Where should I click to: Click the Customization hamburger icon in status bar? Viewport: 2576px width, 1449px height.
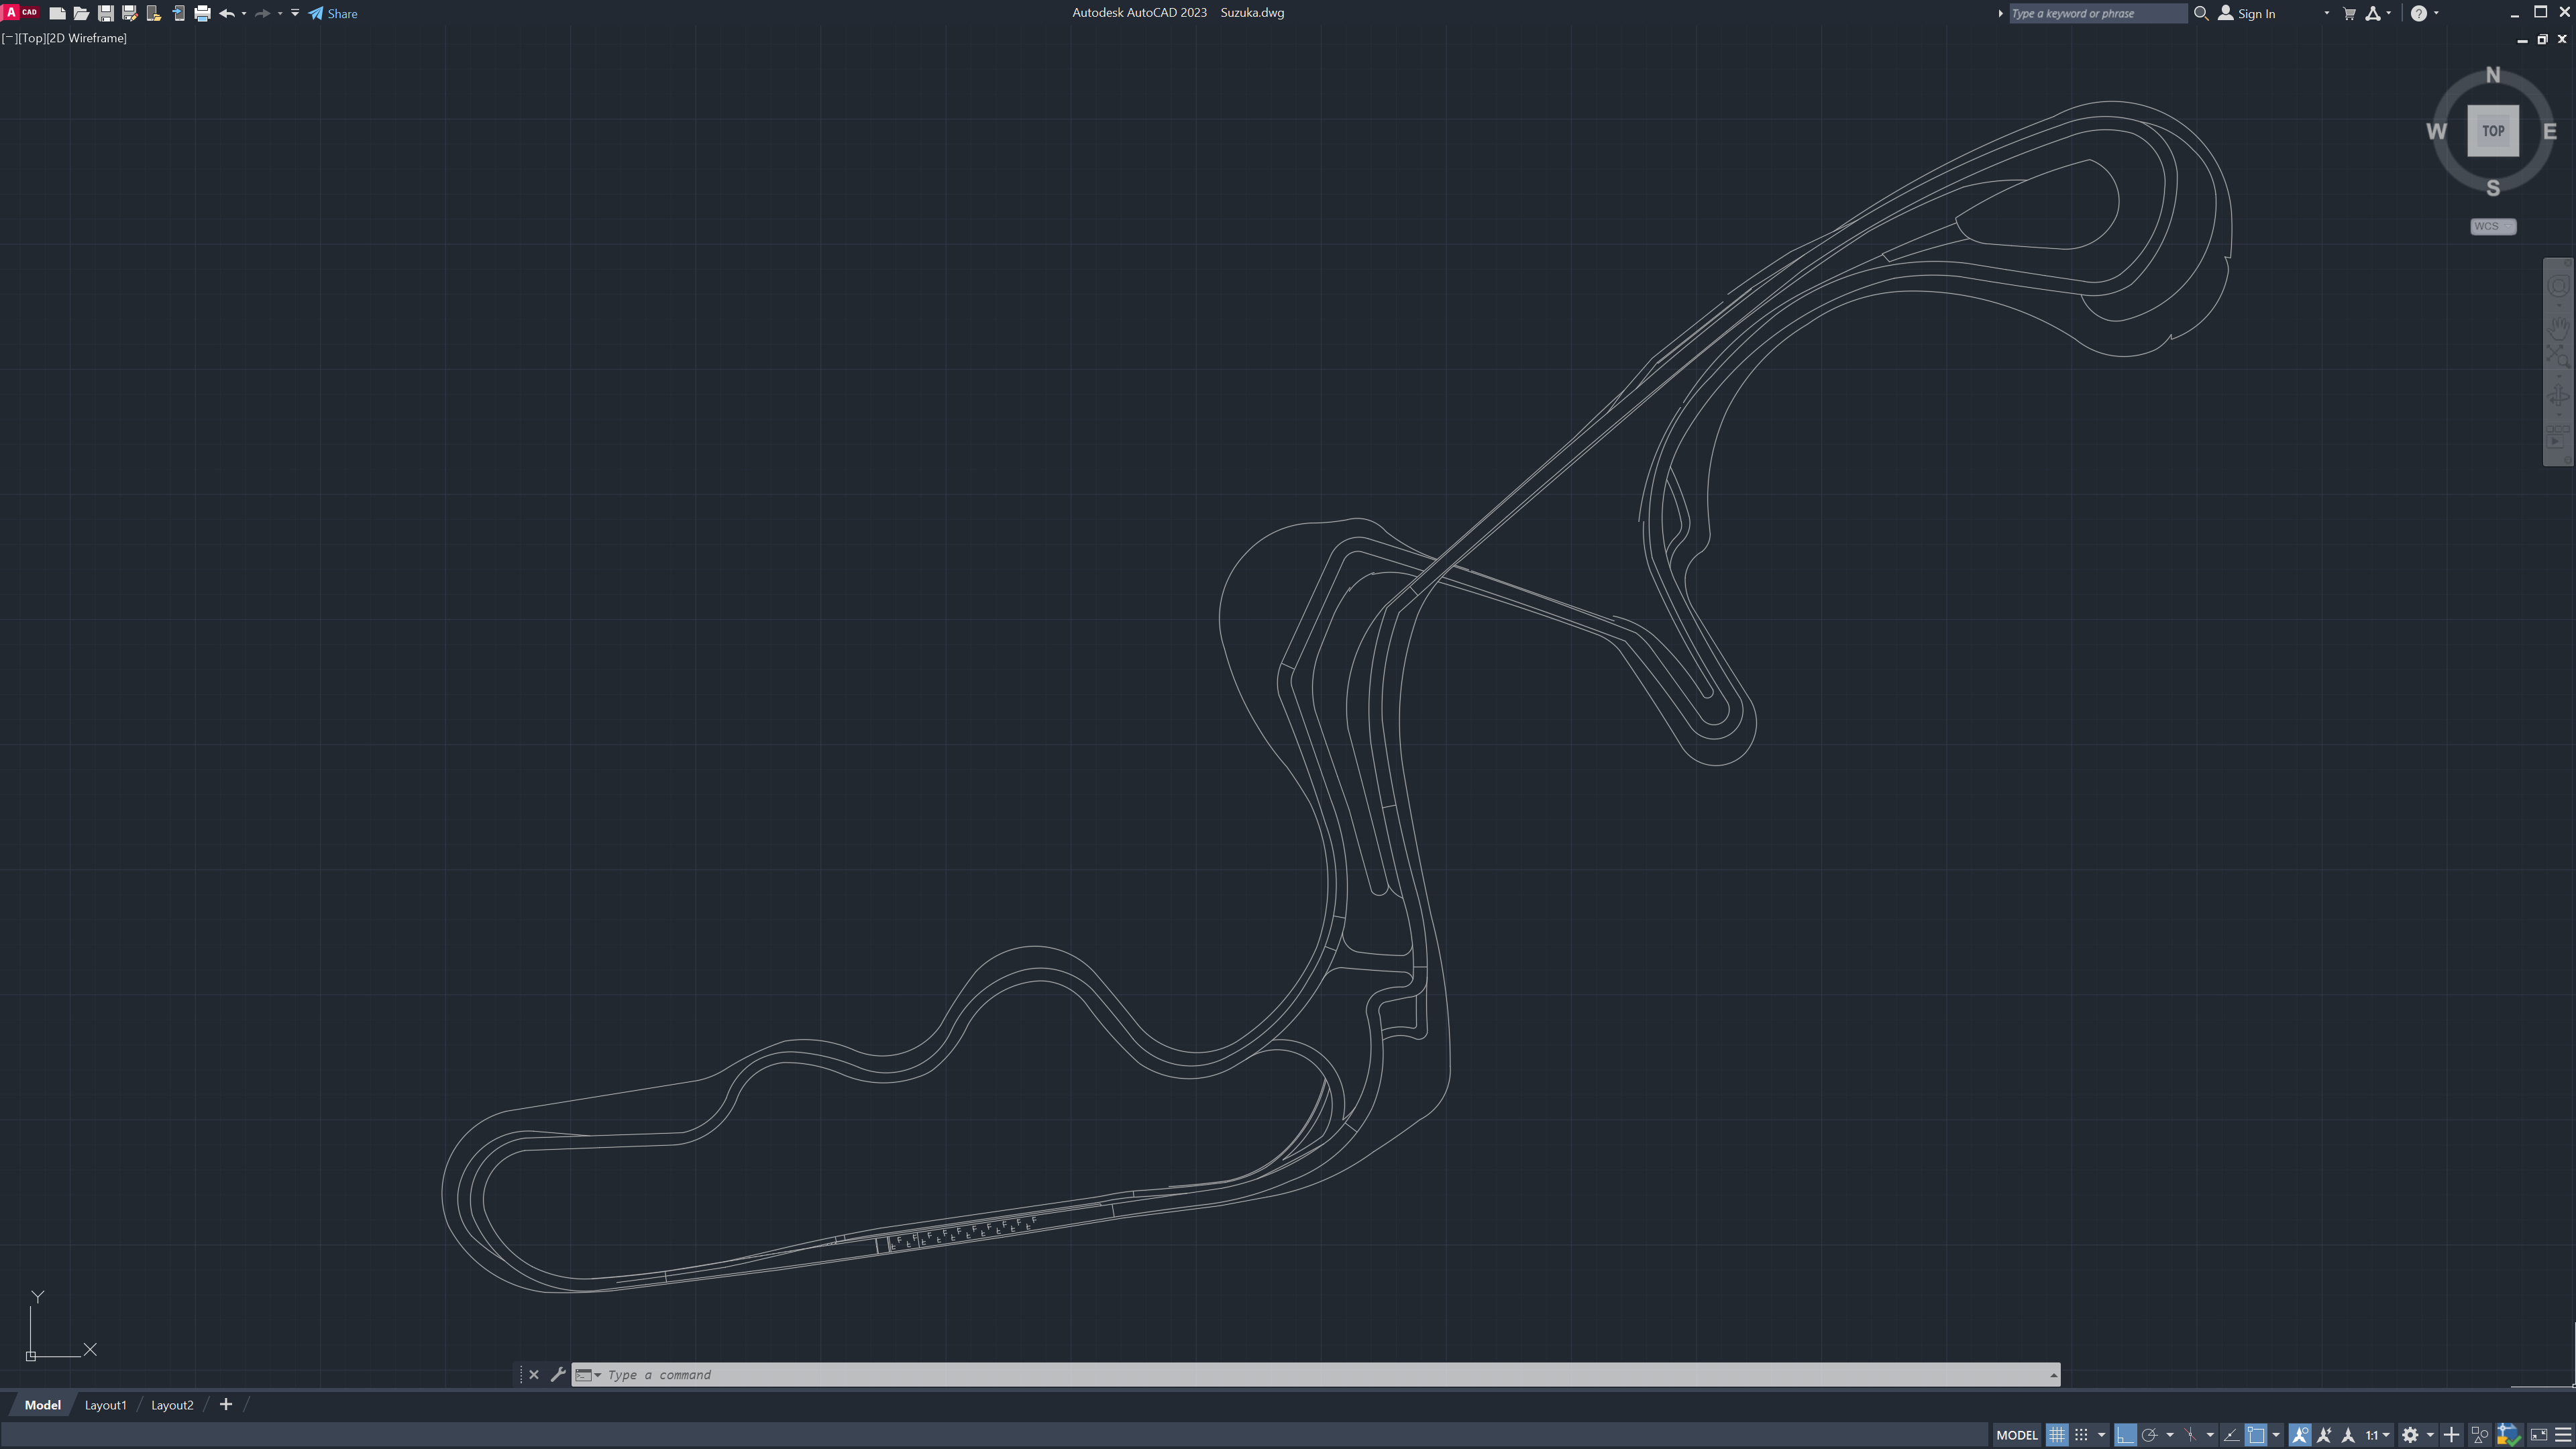pos(2563,1435)
